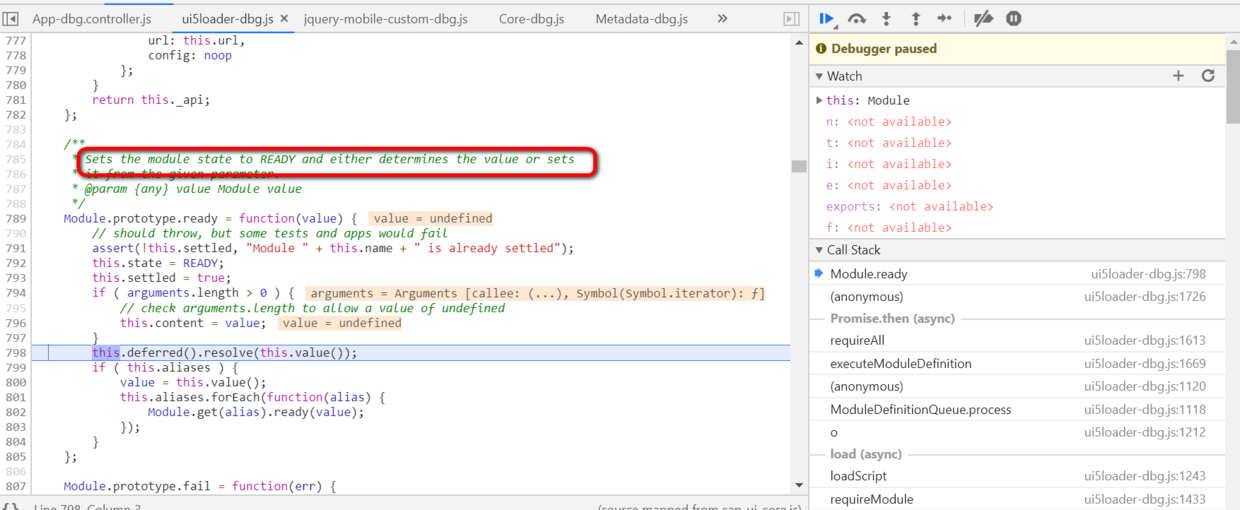Click code editor scrollbar up arrow
The image size is (1240, 510).
coord(798,42)
